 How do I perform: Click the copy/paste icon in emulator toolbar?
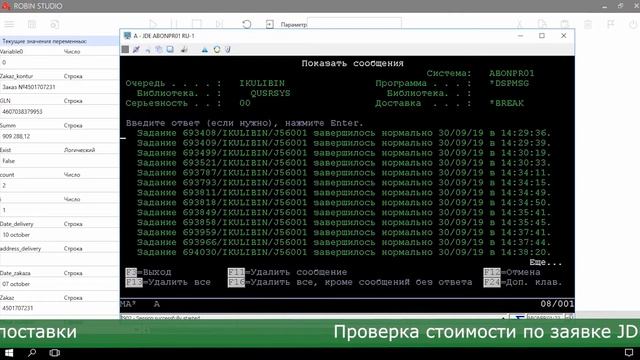pos(159,49)
